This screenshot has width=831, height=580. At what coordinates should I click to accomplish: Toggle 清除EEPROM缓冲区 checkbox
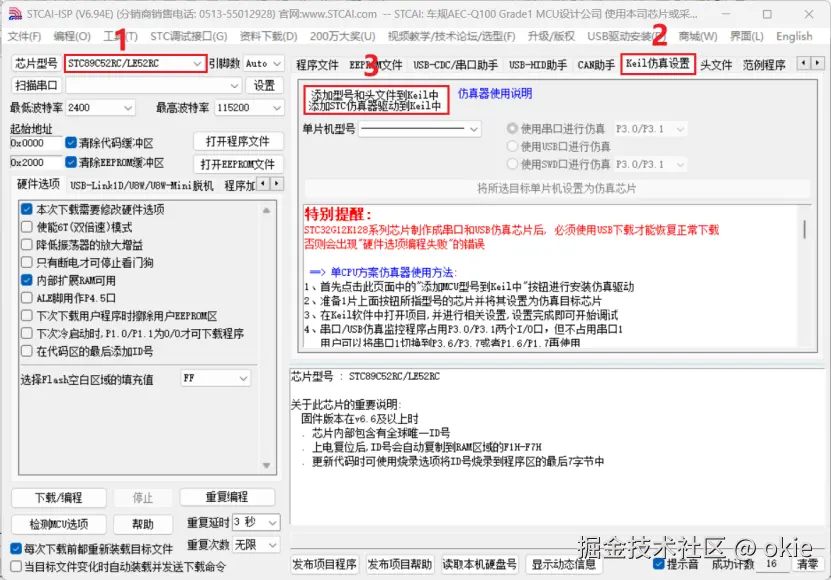click(71, 162)
